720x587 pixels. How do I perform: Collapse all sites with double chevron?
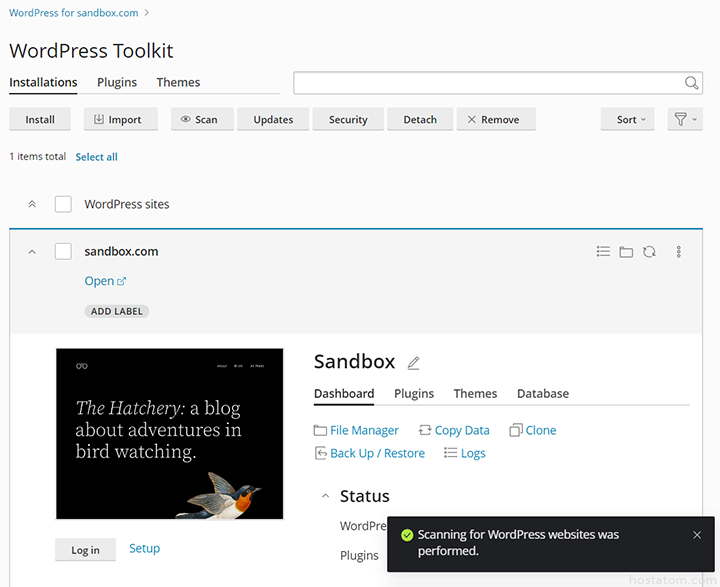(32, 204)
